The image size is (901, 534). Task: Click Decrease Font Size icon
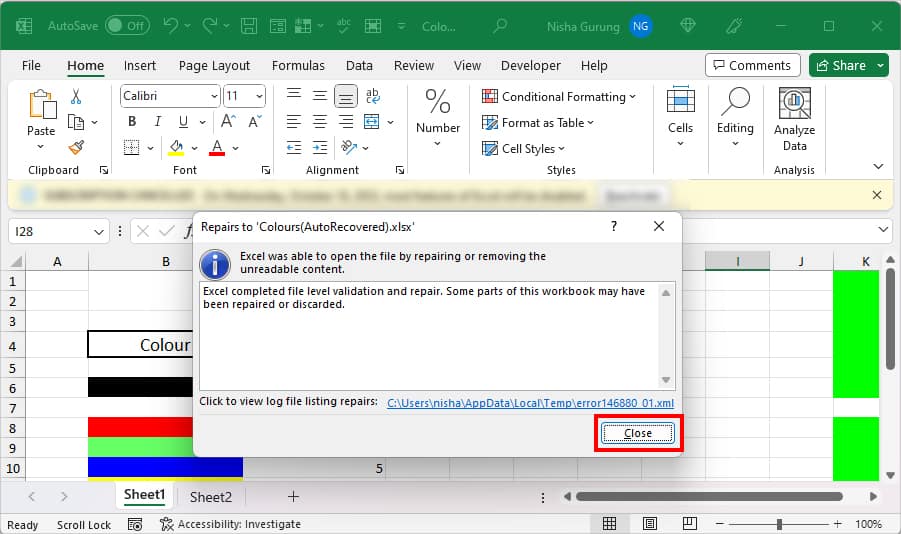(x=255, y=121)
